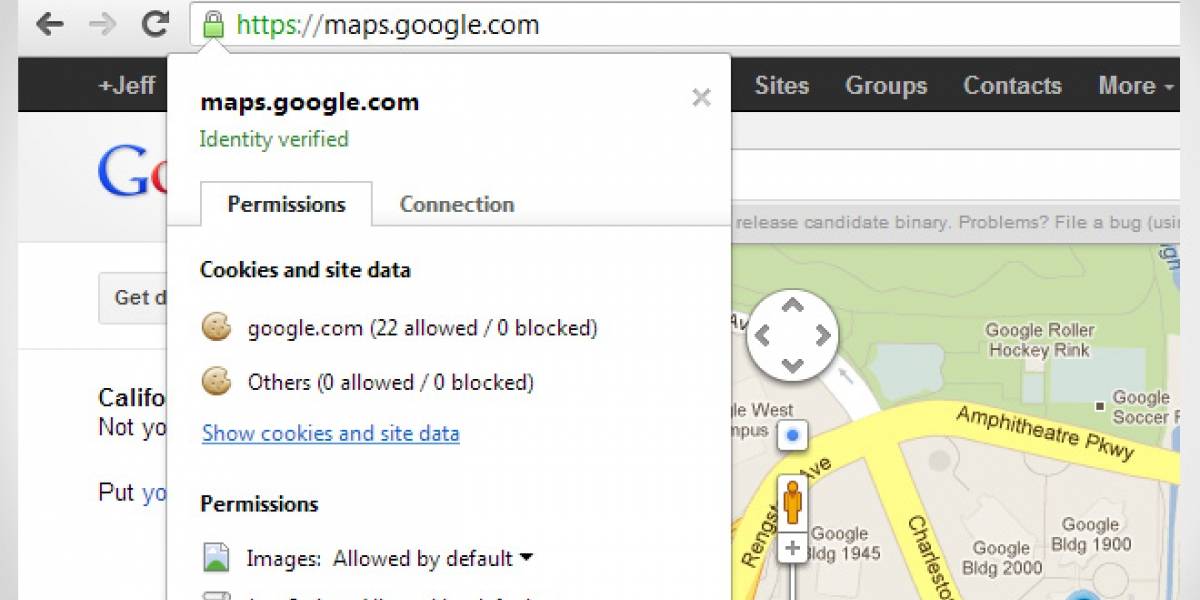Pan map right with arrow control

click(x=822, y=335)
